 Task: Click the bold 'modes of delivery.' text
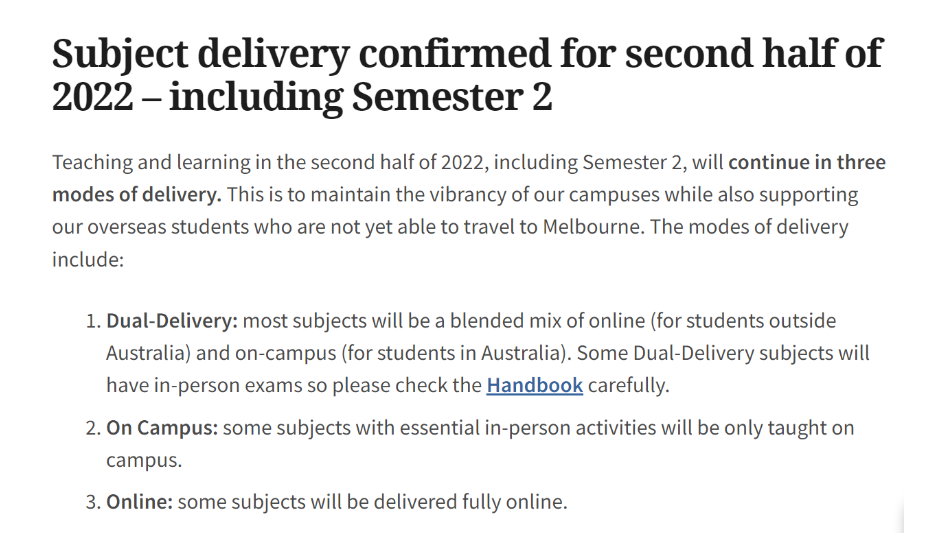tap(137, 194)
